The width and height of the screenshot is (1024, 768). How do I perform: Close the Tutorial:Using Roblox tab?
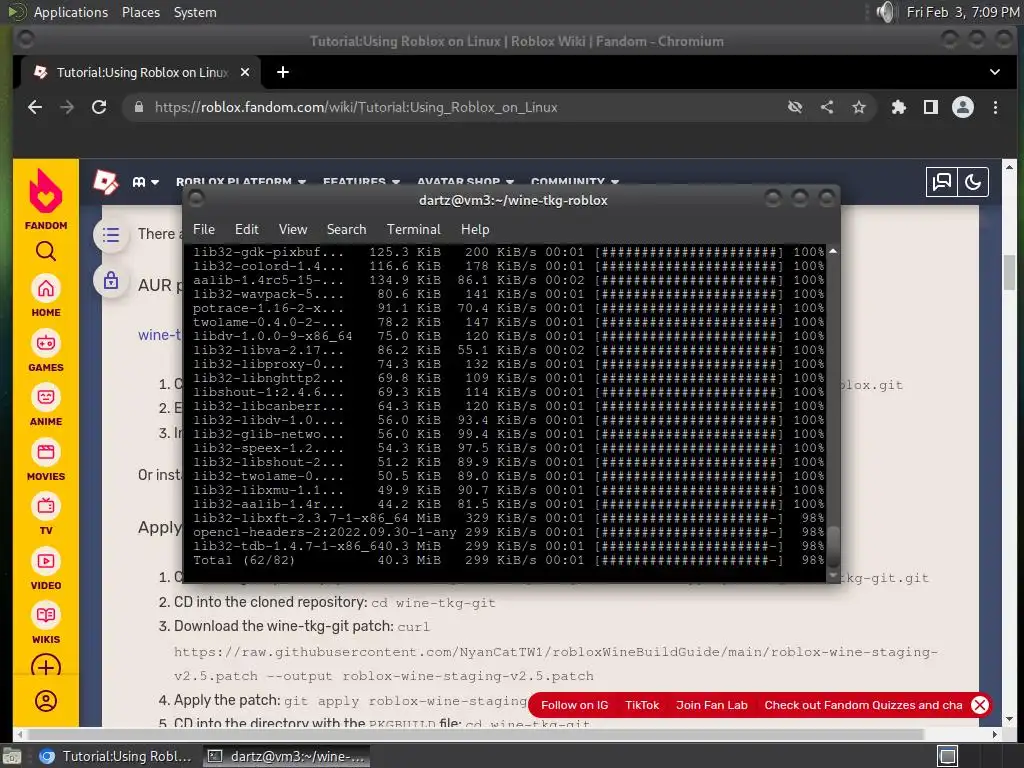pos(245,72)
